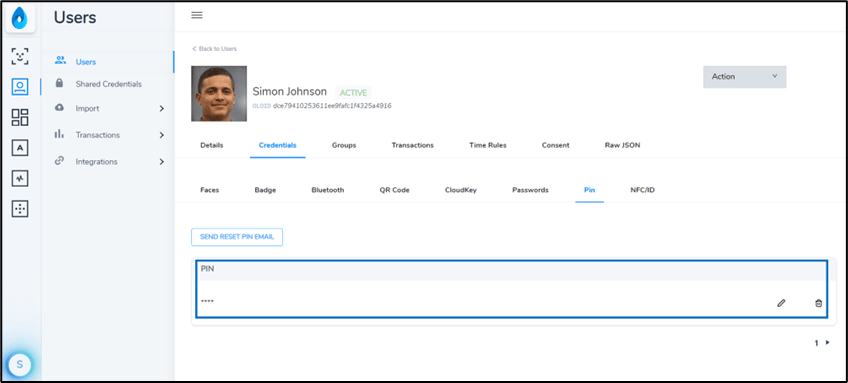
Task: Click the ACTIVE status badge
Action: coord(353,93)
